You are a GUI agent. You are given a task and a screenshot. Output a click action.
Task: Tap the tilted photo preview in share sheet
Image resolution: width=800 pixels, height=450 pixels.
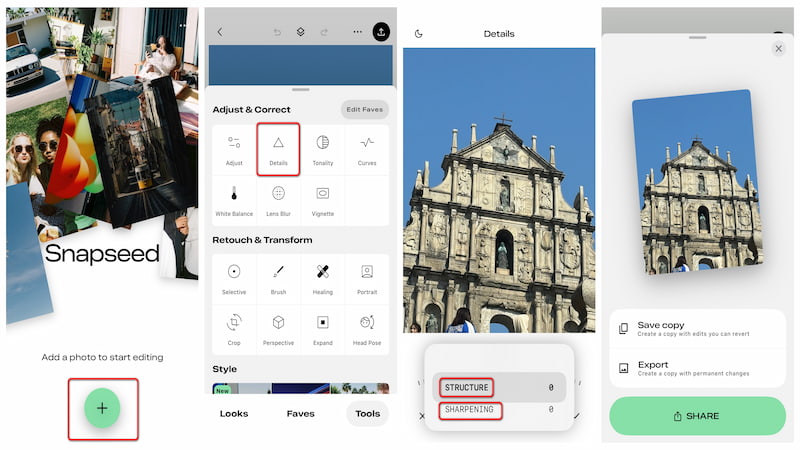pos(697,182)
